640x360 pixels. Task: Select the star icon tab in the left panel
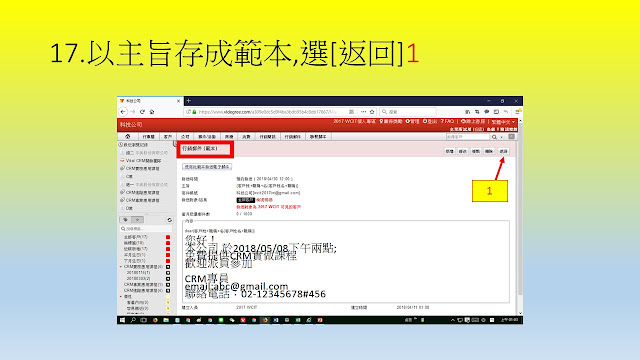(x=138, y=220)
